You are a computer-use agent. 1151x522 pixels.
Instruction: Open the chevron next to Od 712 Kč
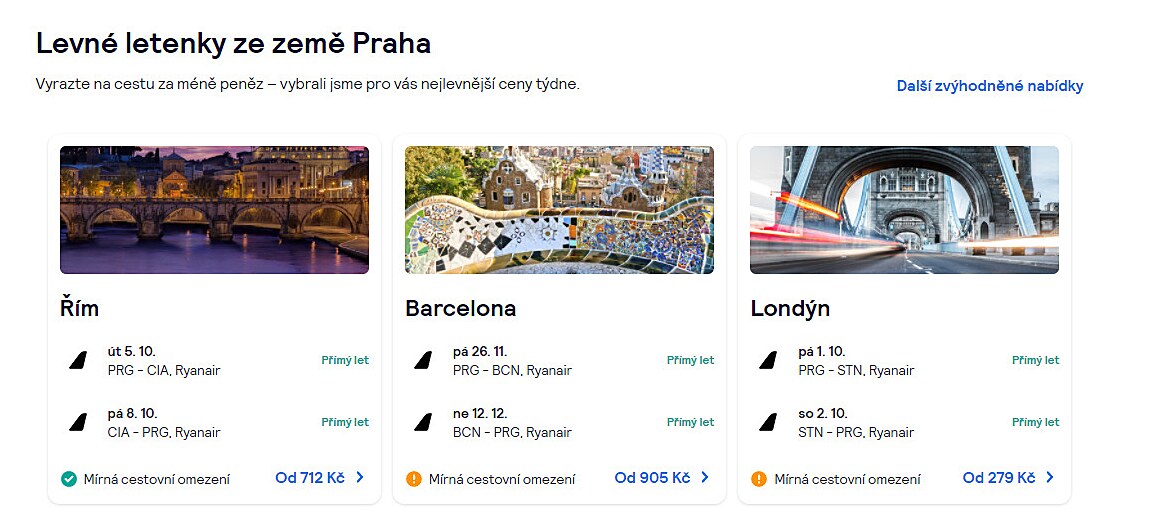[x=360, y=478]
